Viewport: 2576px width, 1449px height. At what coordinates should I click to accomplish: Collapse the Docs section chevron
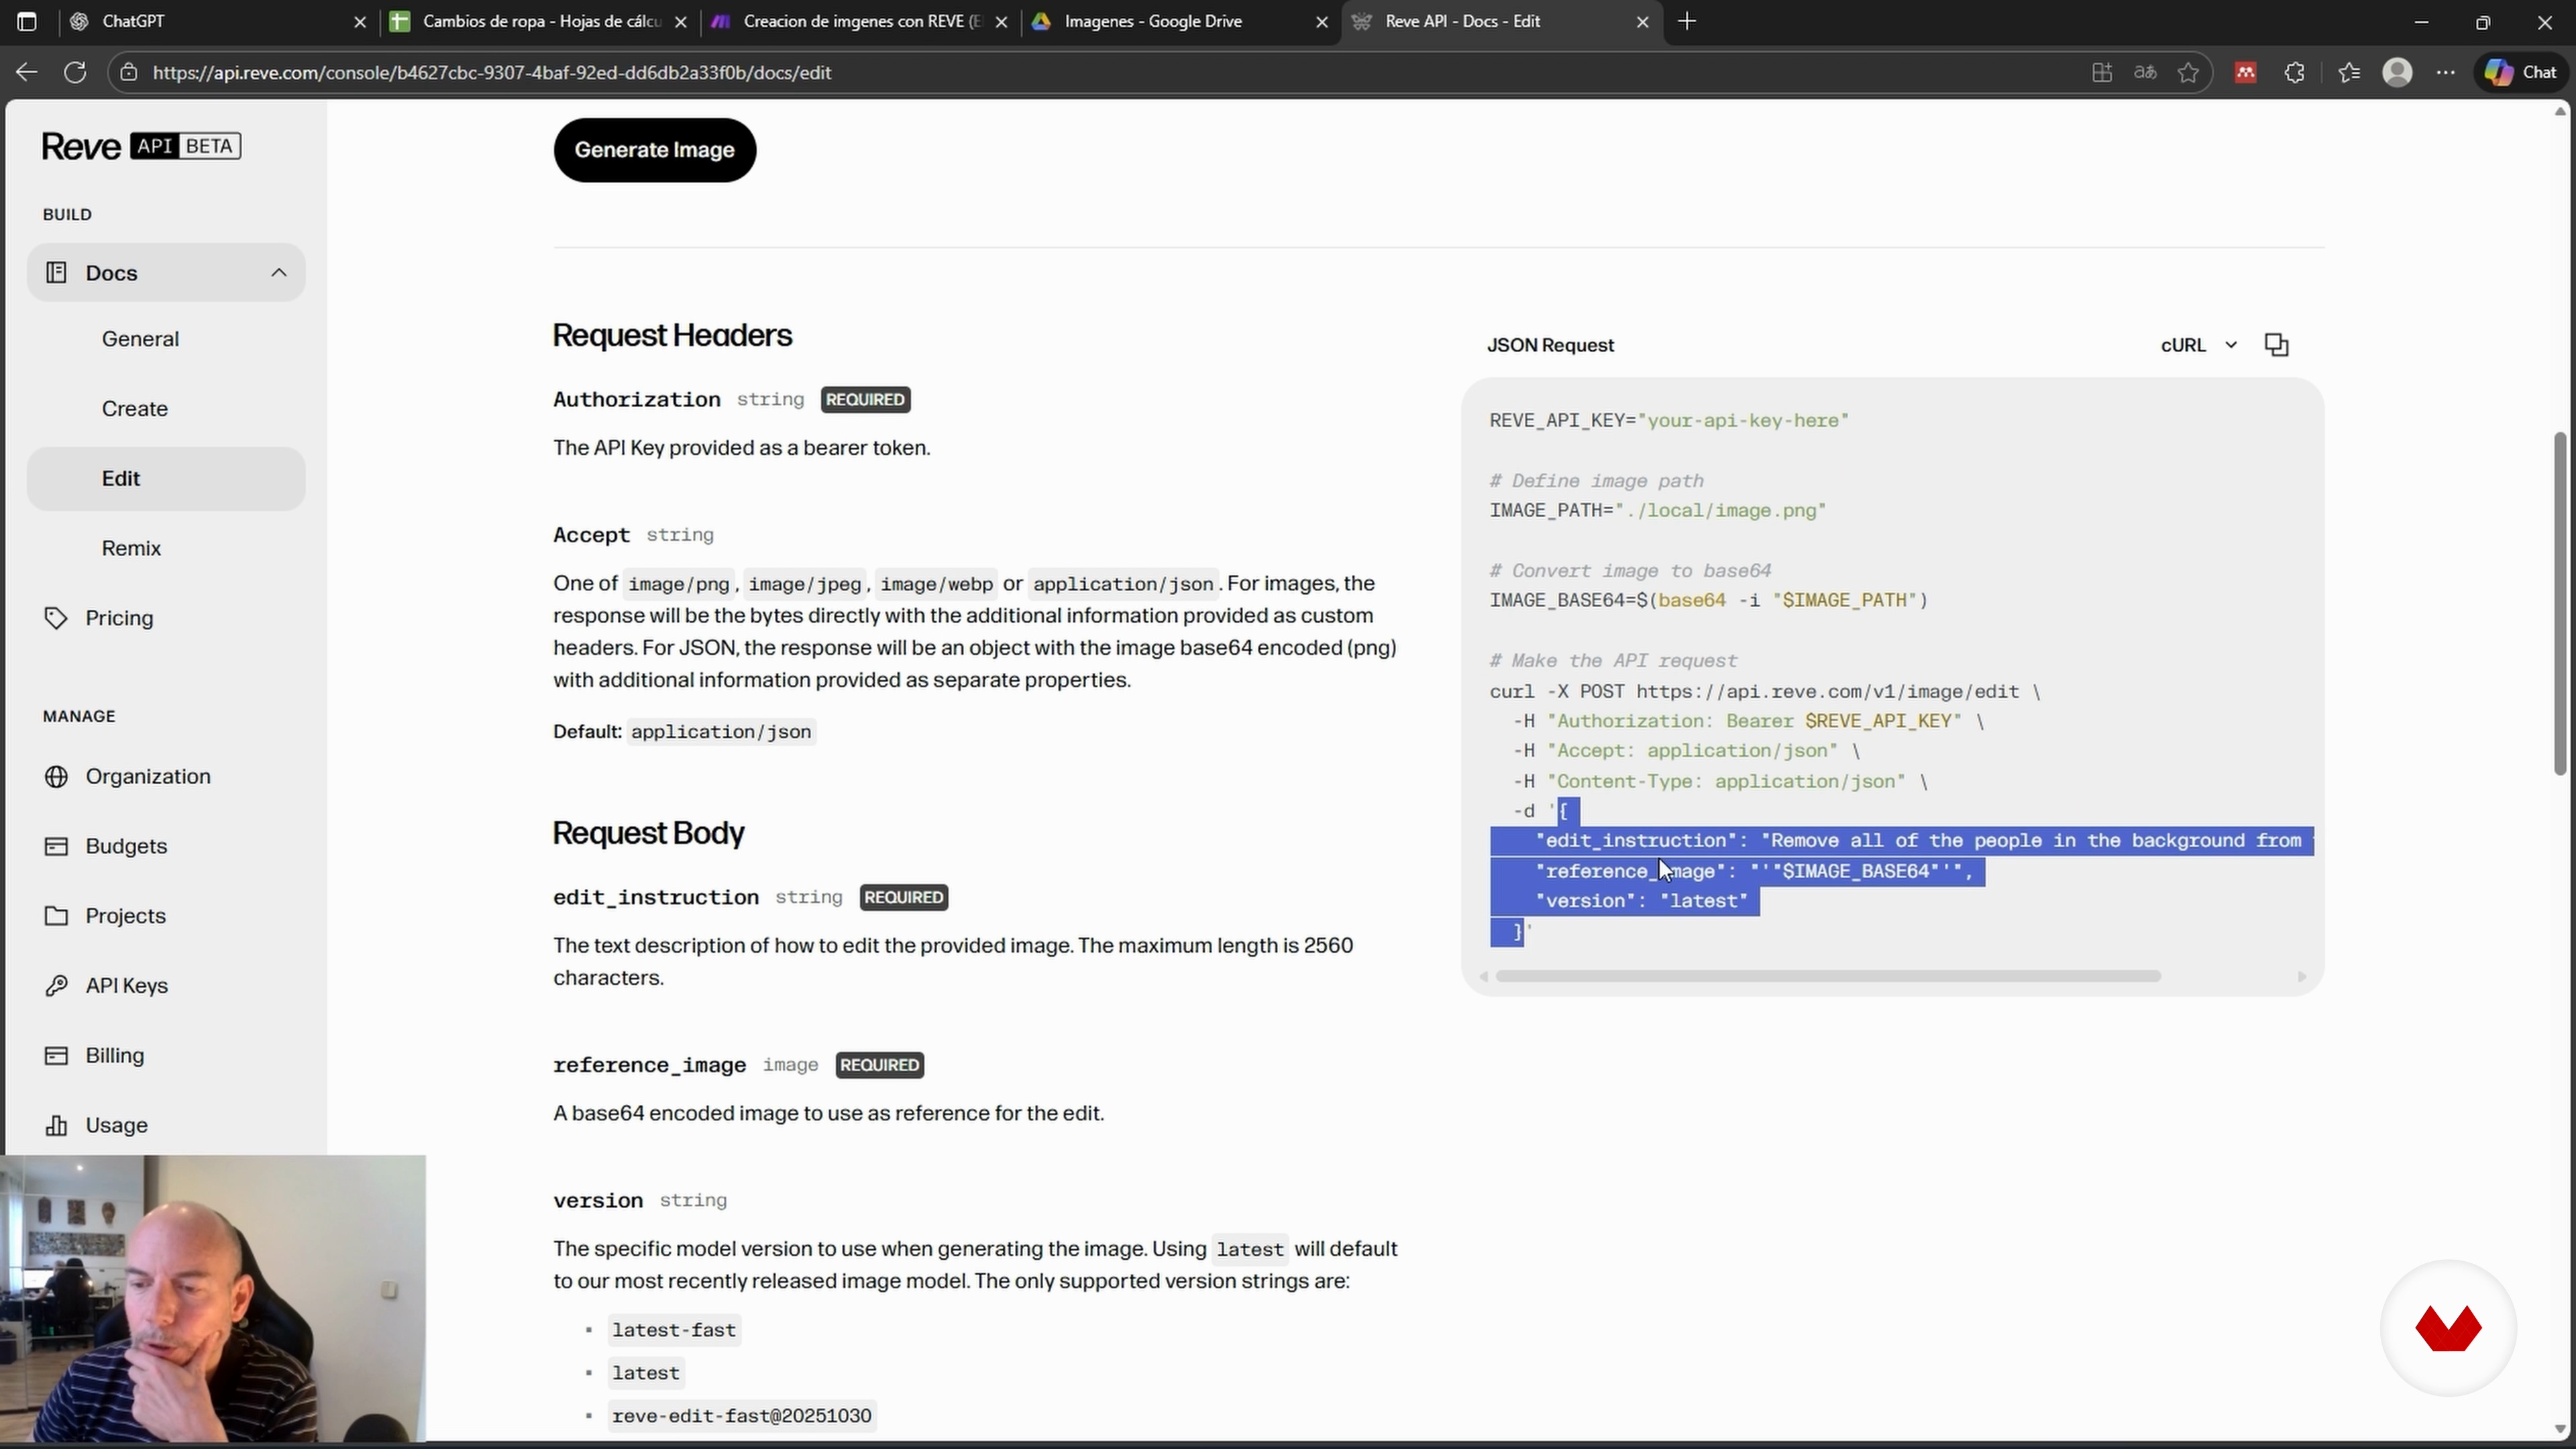(x=279, y=272)
